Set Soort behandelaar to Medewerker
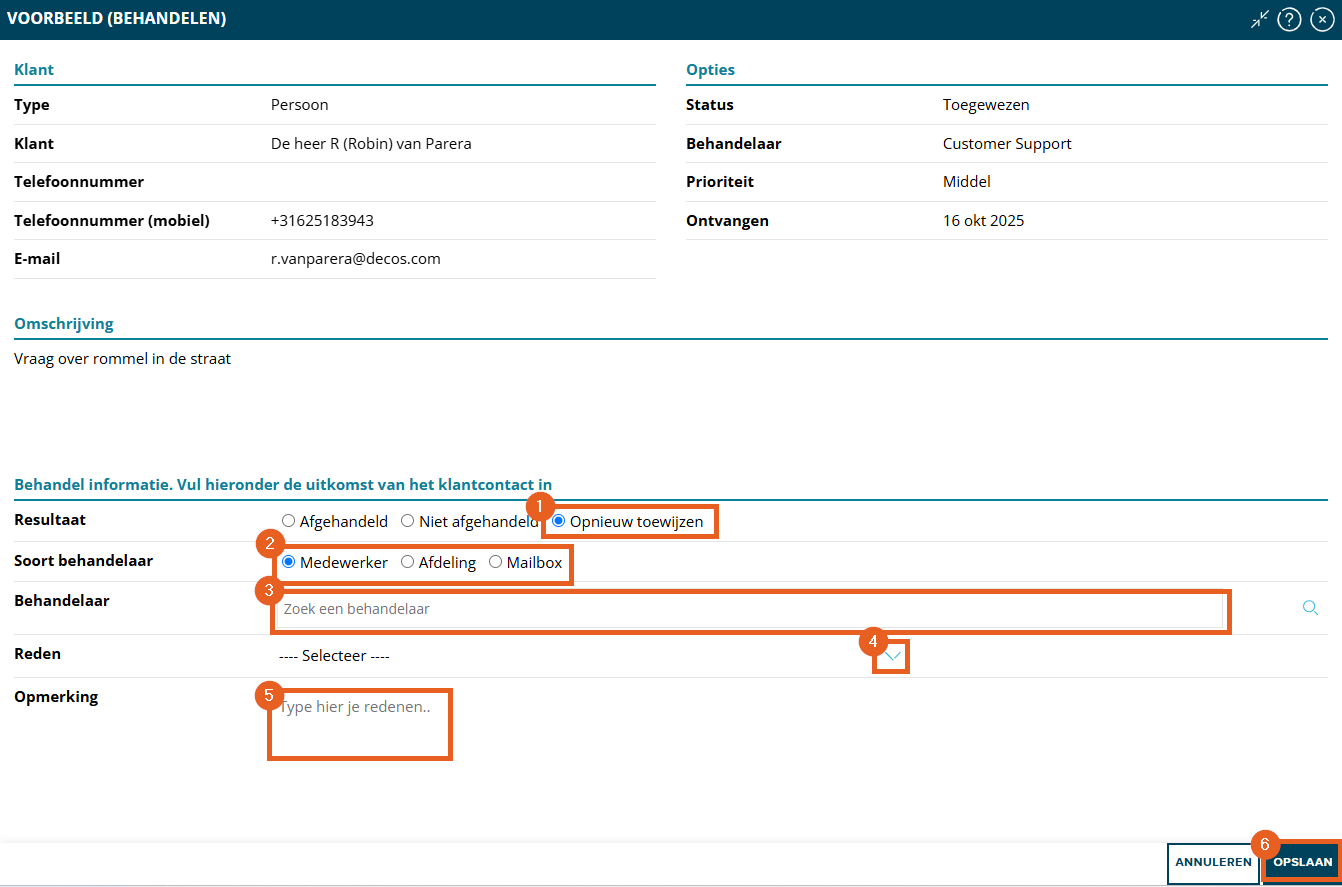This screenshot has width=1342, height=887. (x=289, y=563)
